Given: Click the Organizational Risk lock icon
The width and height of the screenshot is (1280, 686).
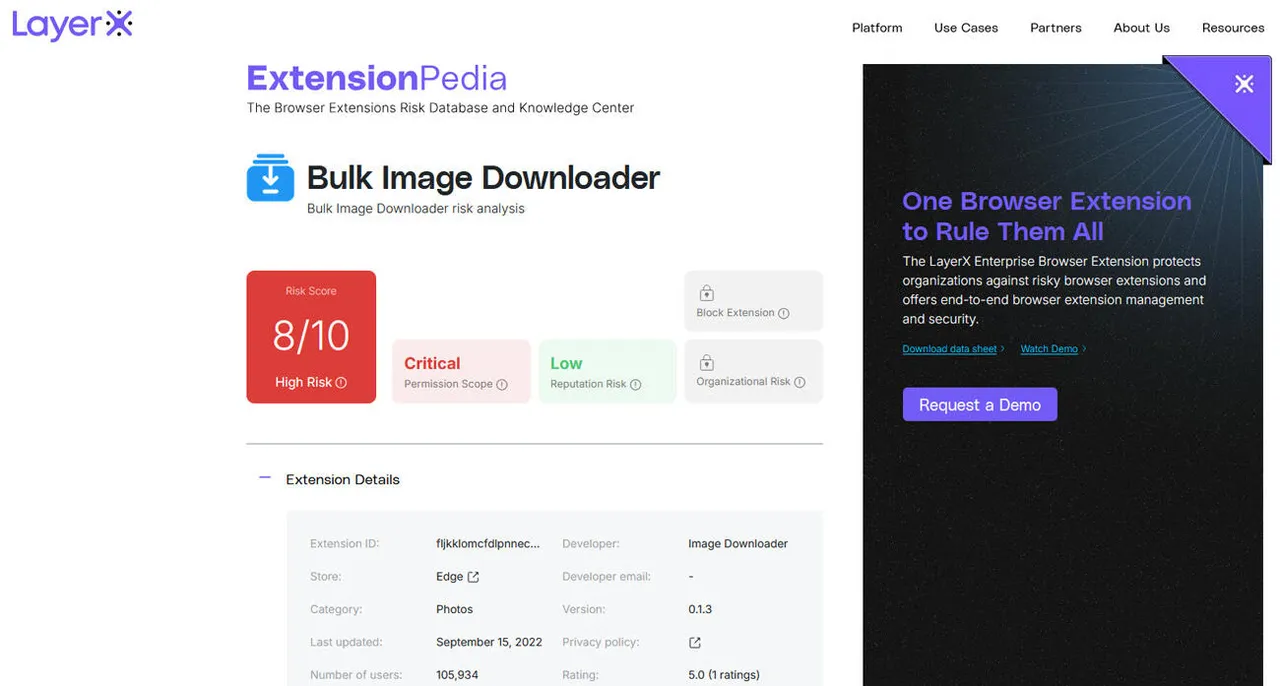Looking at the screenshot, I should (x=707, y=362).
